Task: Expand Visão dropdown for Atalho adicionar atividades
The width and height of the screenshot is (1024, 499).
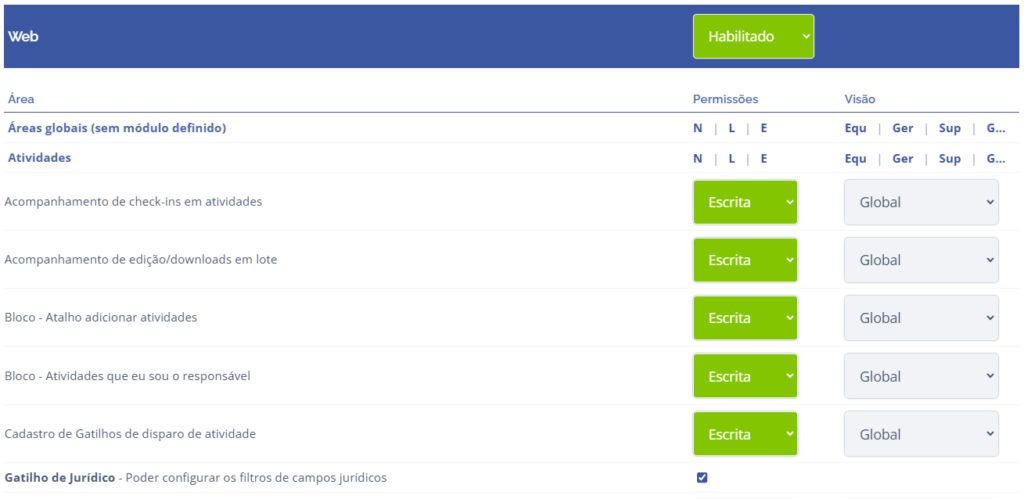Action: 921,318
